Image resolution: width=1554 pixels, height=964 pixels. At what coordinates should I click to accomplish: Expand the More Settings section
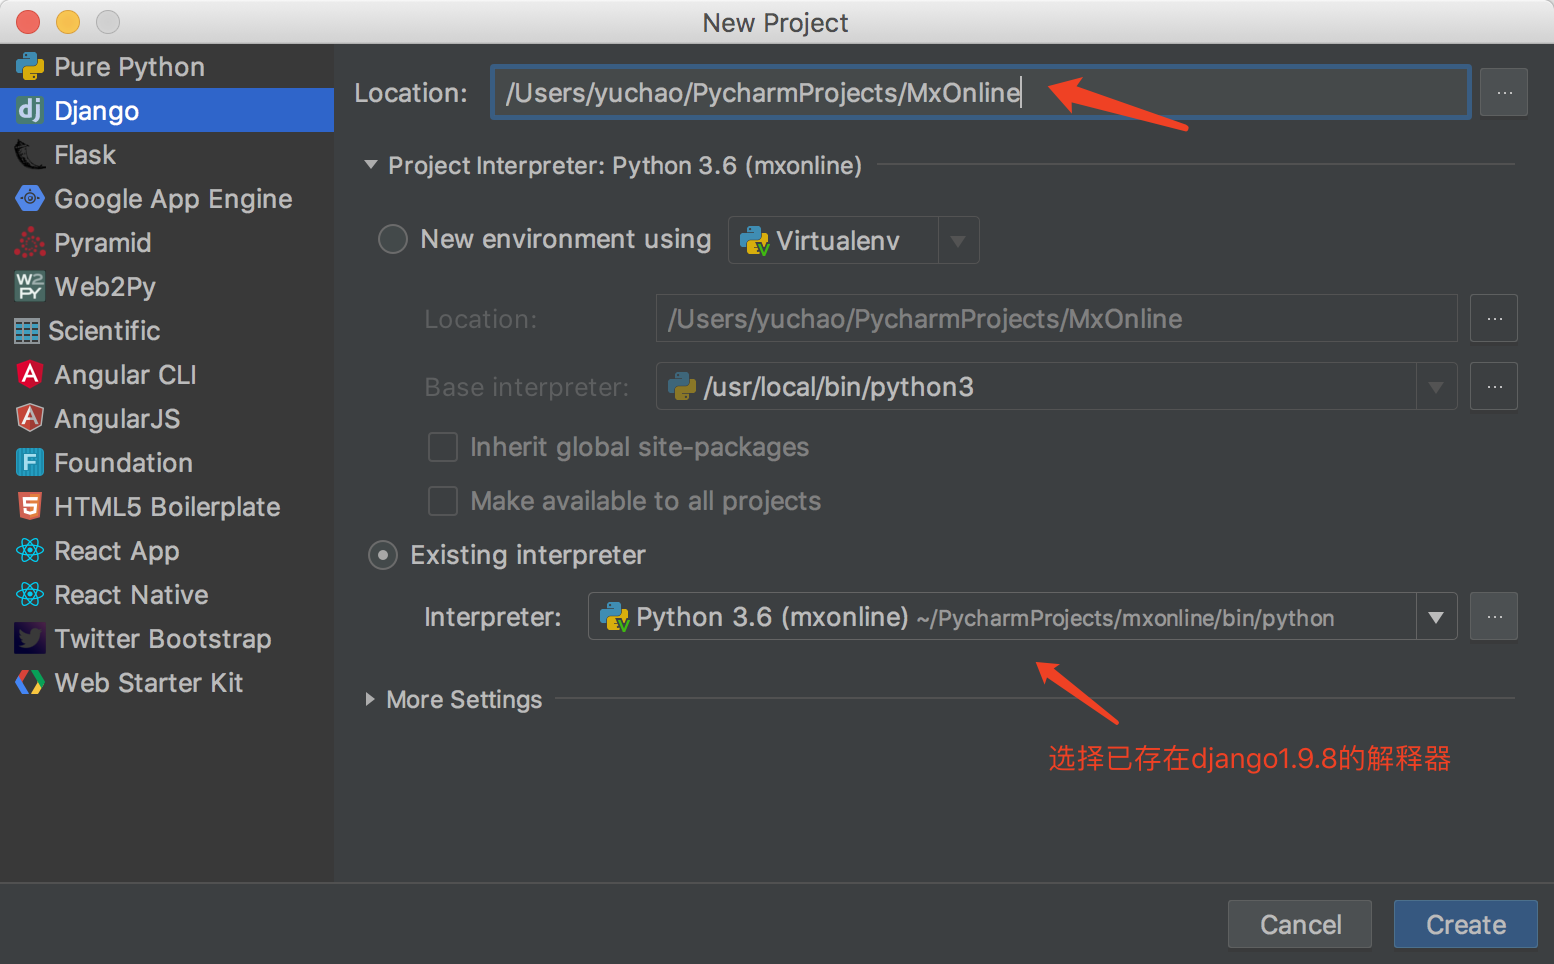[x=371, y=700]
